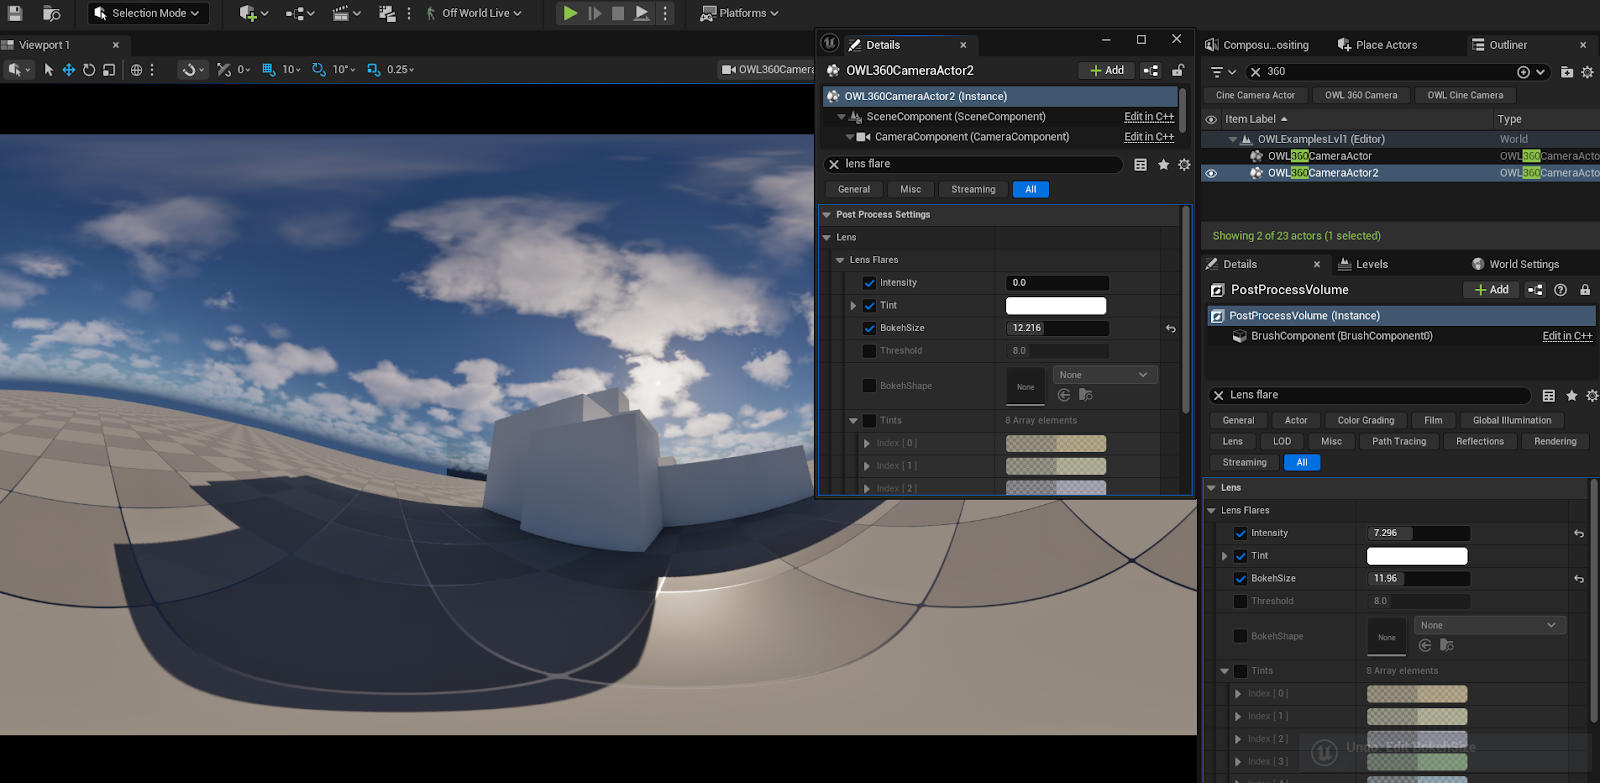Select the translate move tool in viewport

(69, 70)
